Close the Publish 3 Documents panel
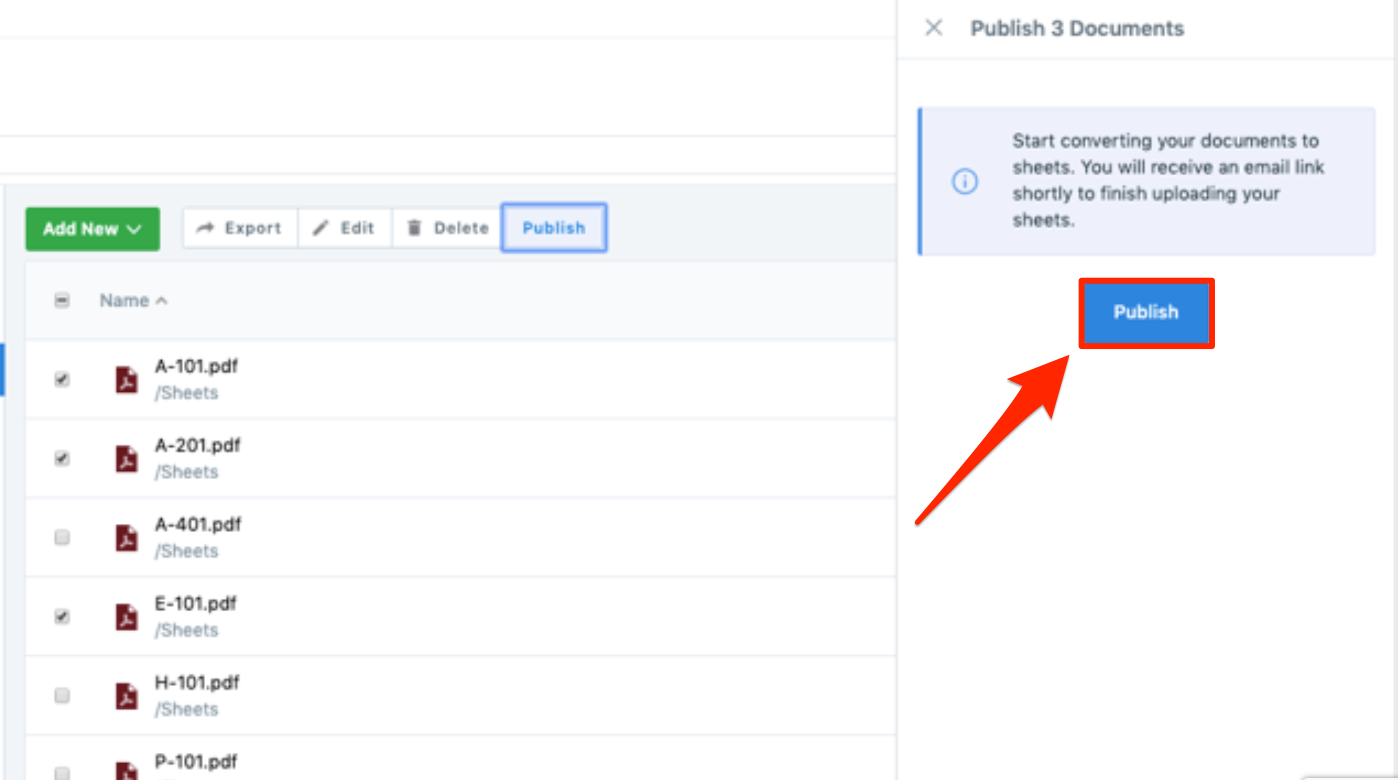 (933, 28)
